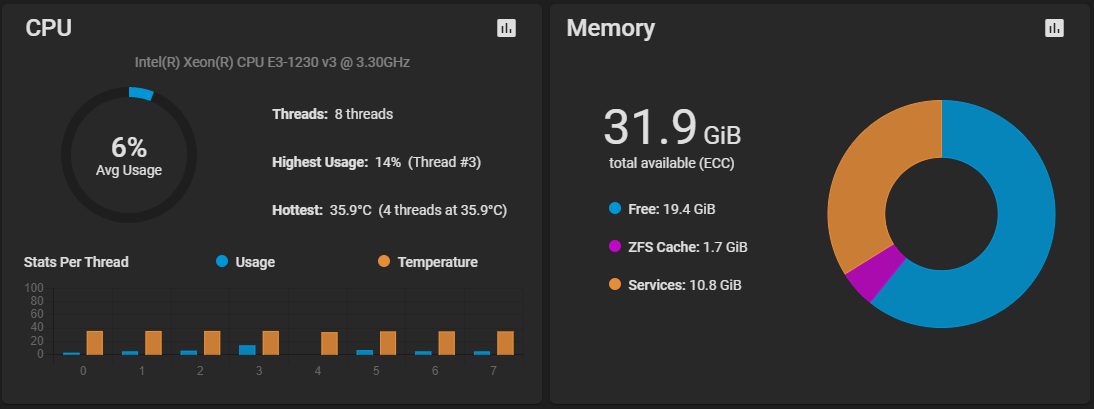
Task: Open Memory reports chart icon
Action: tap(1054, 28)
